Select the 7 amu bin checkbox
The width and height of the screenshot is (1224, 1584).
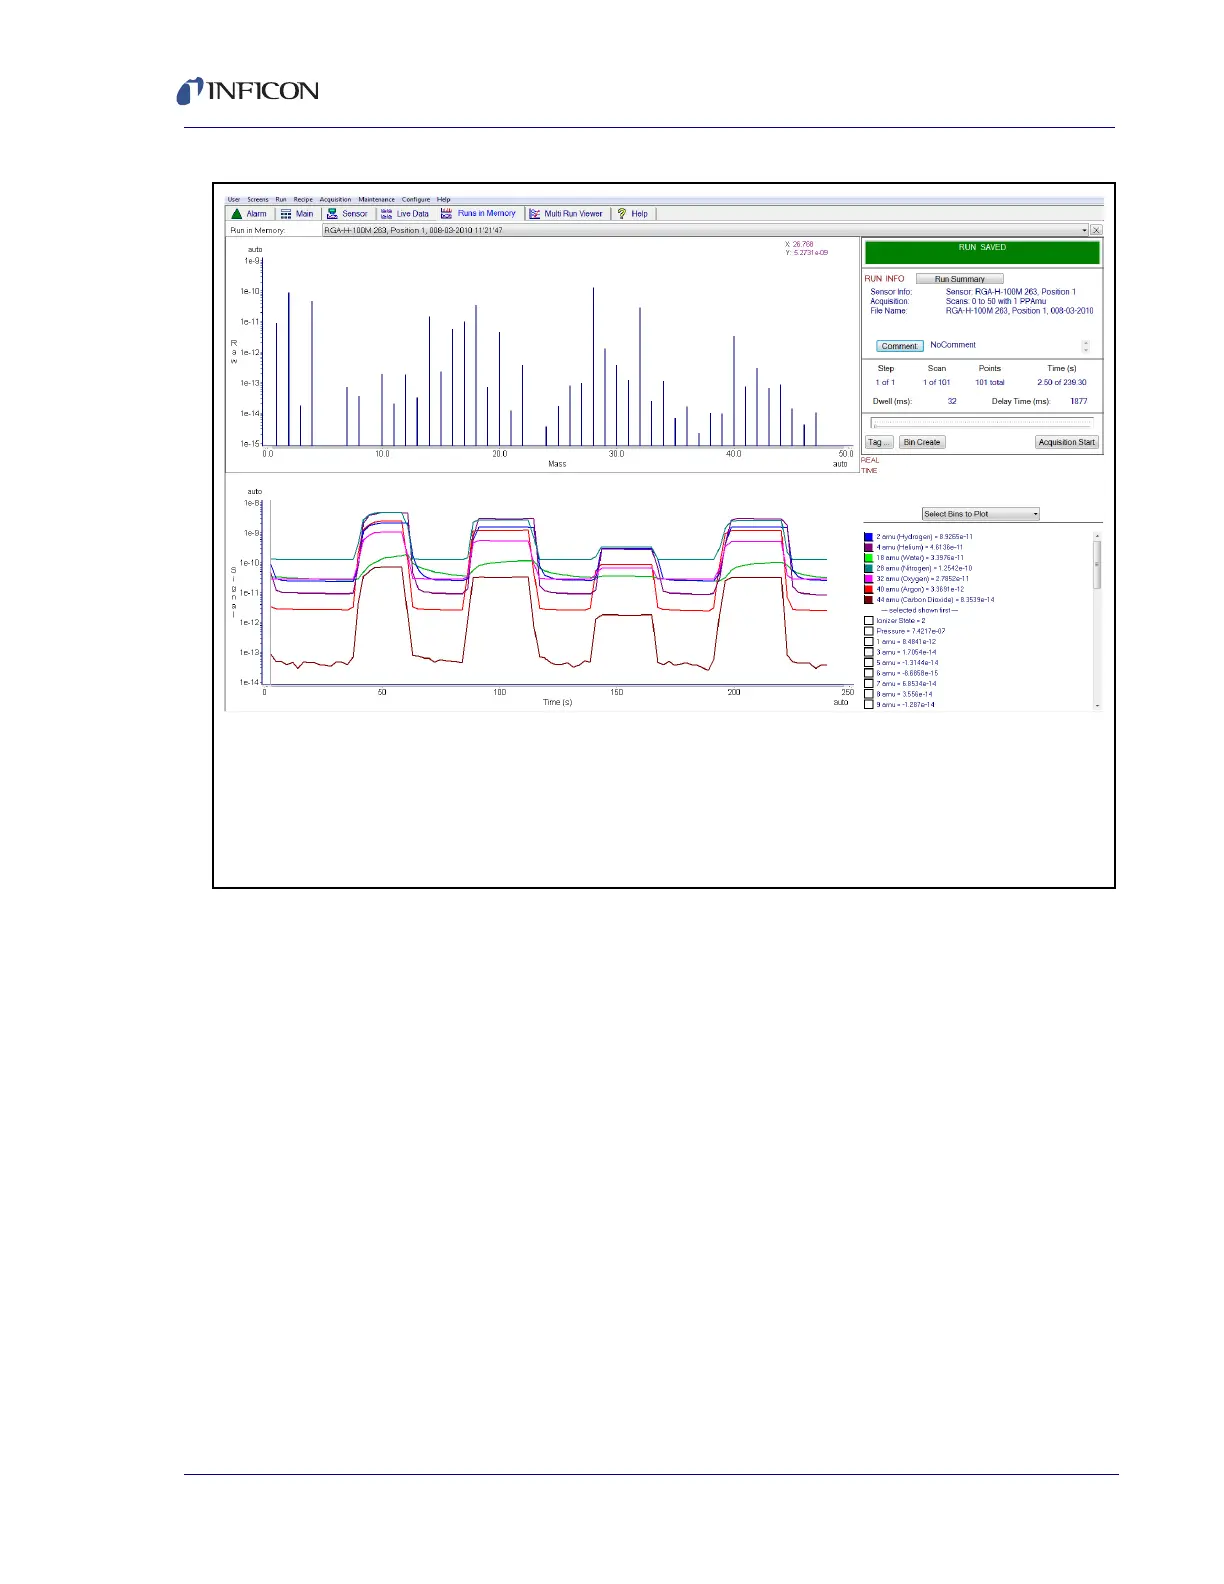[869, 684]
